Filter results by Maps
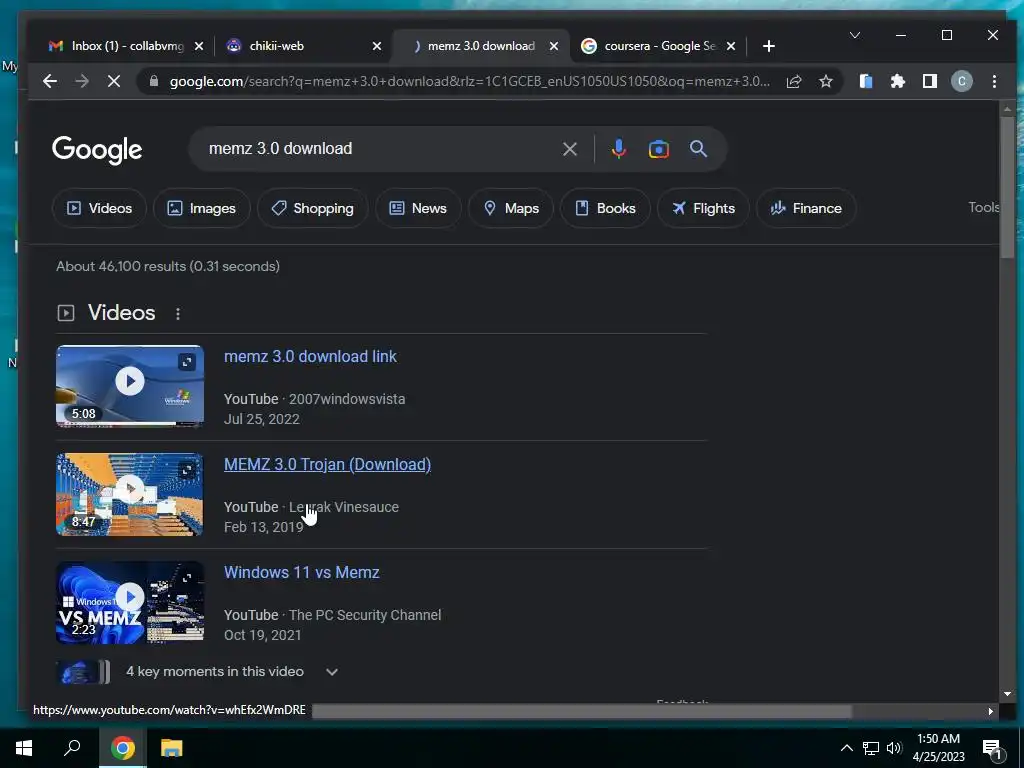Screen dimensions: 1024x768 [x=511, y=208]
